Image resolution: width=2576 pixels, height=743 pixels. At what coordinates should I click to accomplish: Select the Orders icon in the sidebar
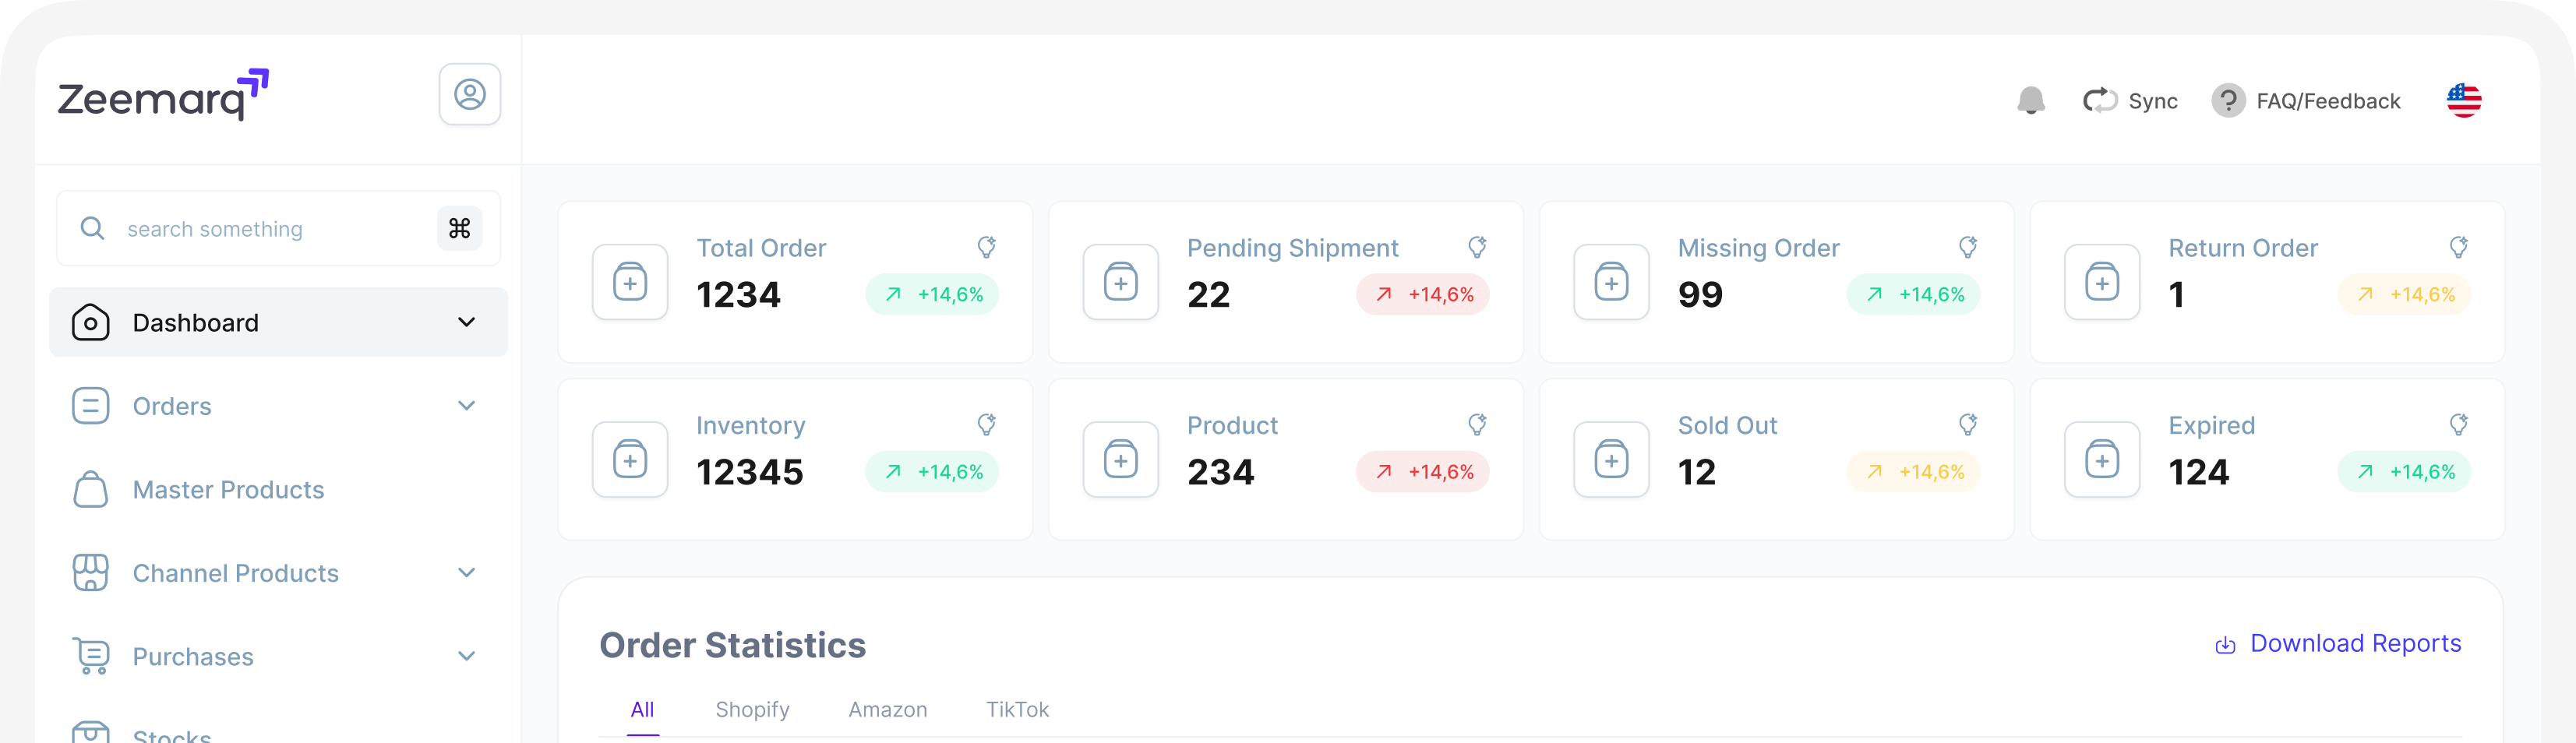click(x=91, y=405)
